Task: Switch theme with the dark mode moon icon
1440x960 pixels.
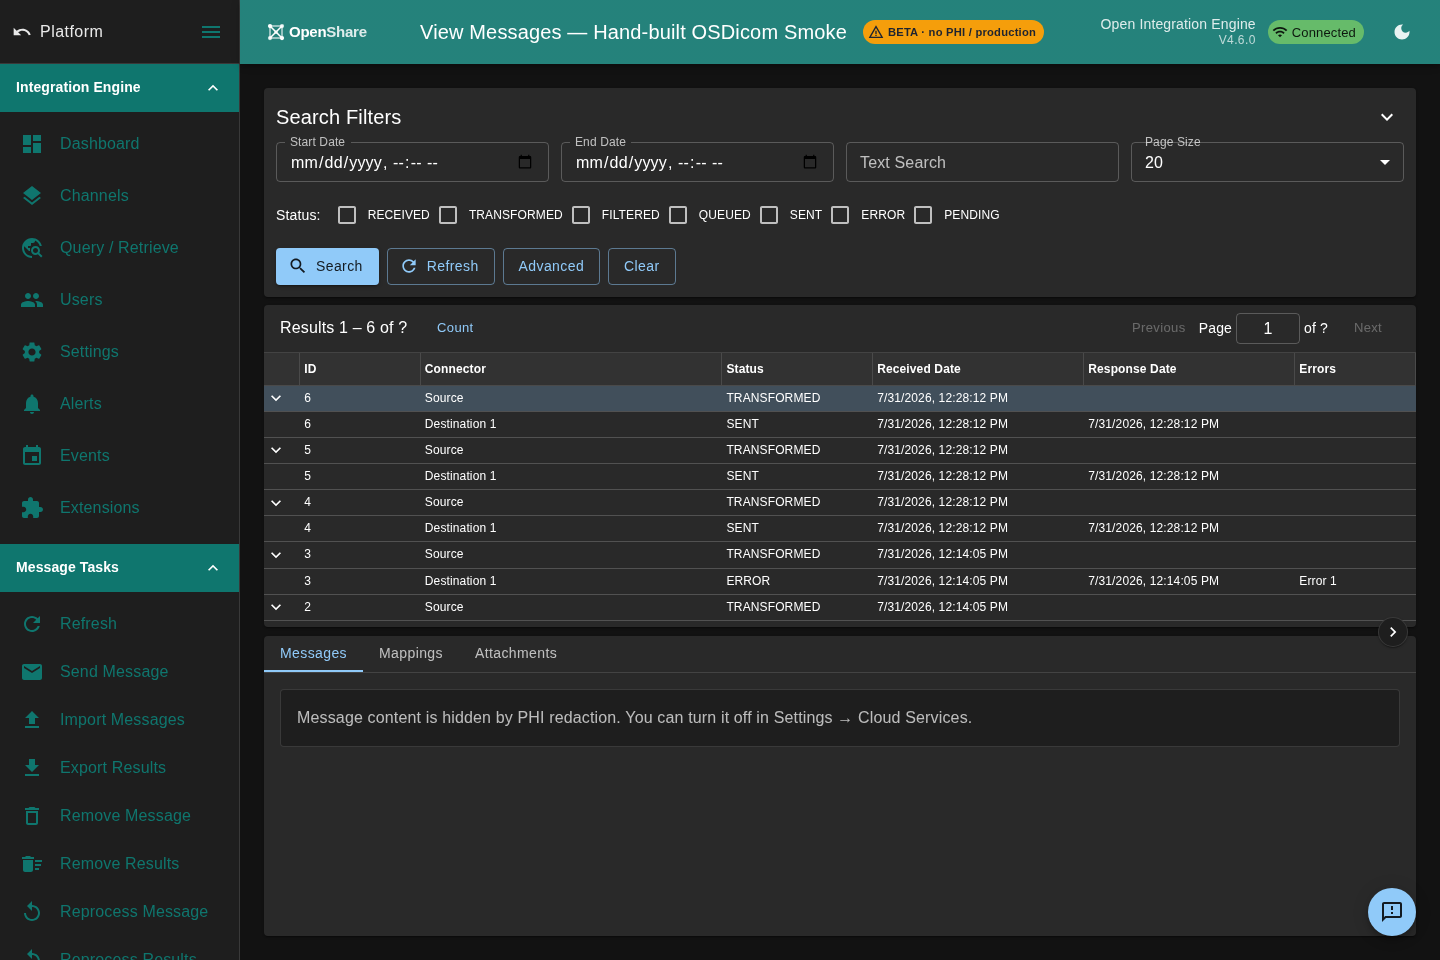Action: pos(1402,32)
